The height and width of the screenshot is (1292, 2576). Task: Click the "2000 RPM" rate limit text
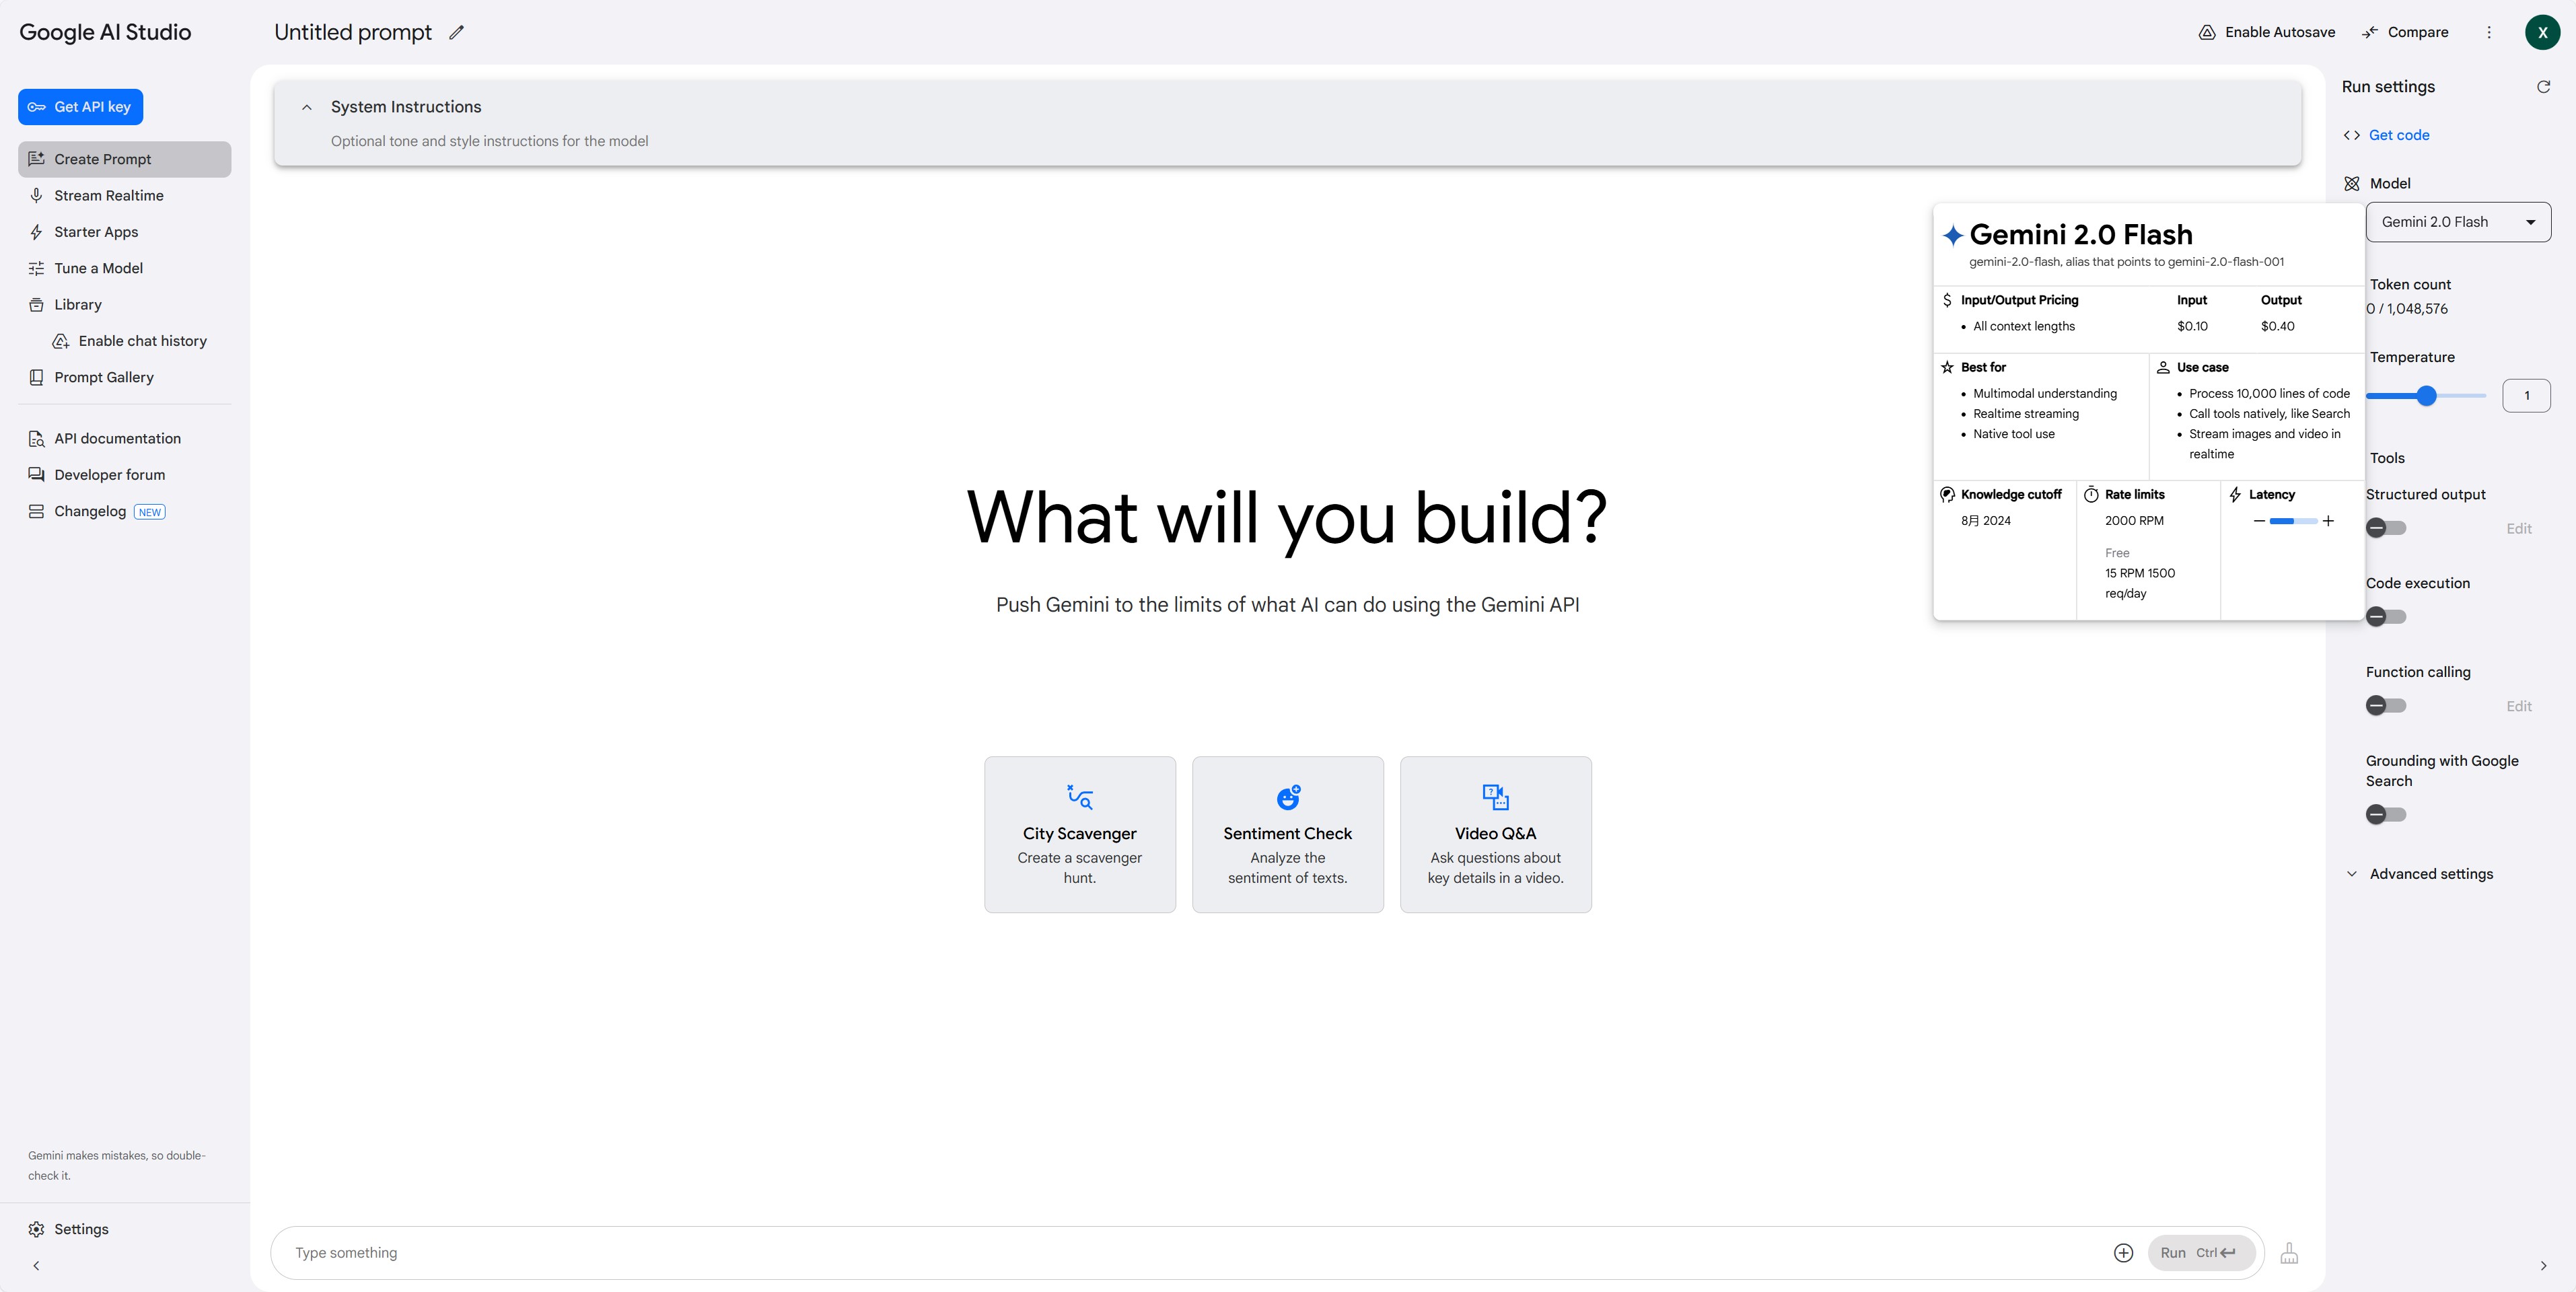click(x=2134, y=521)
